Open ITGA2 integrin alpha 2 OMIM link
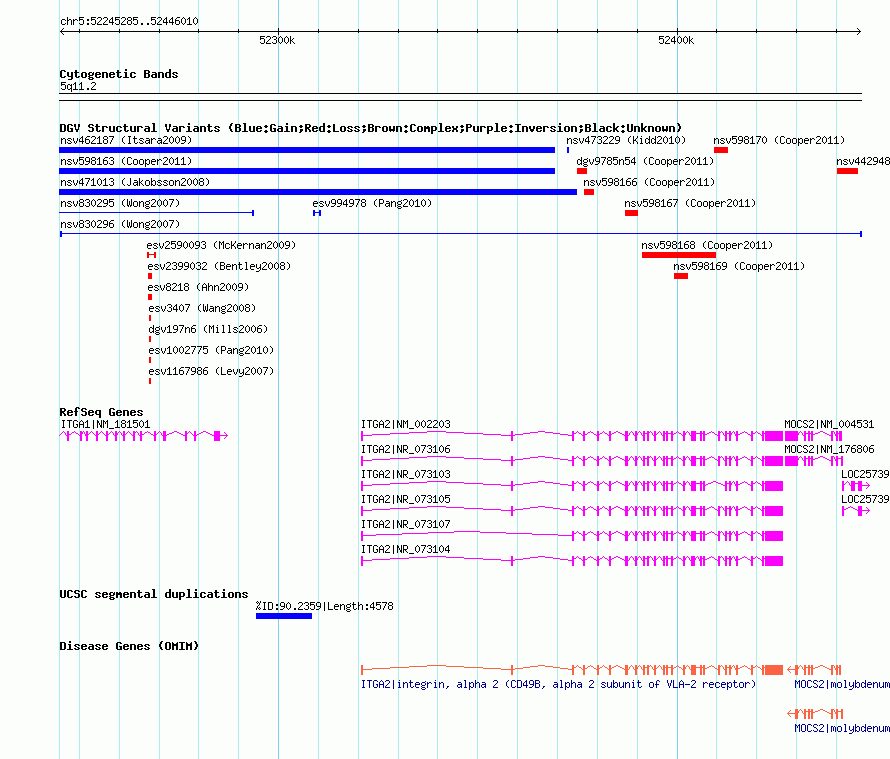Viewport: 890px width, 759px height. click(x=559, y=684)
